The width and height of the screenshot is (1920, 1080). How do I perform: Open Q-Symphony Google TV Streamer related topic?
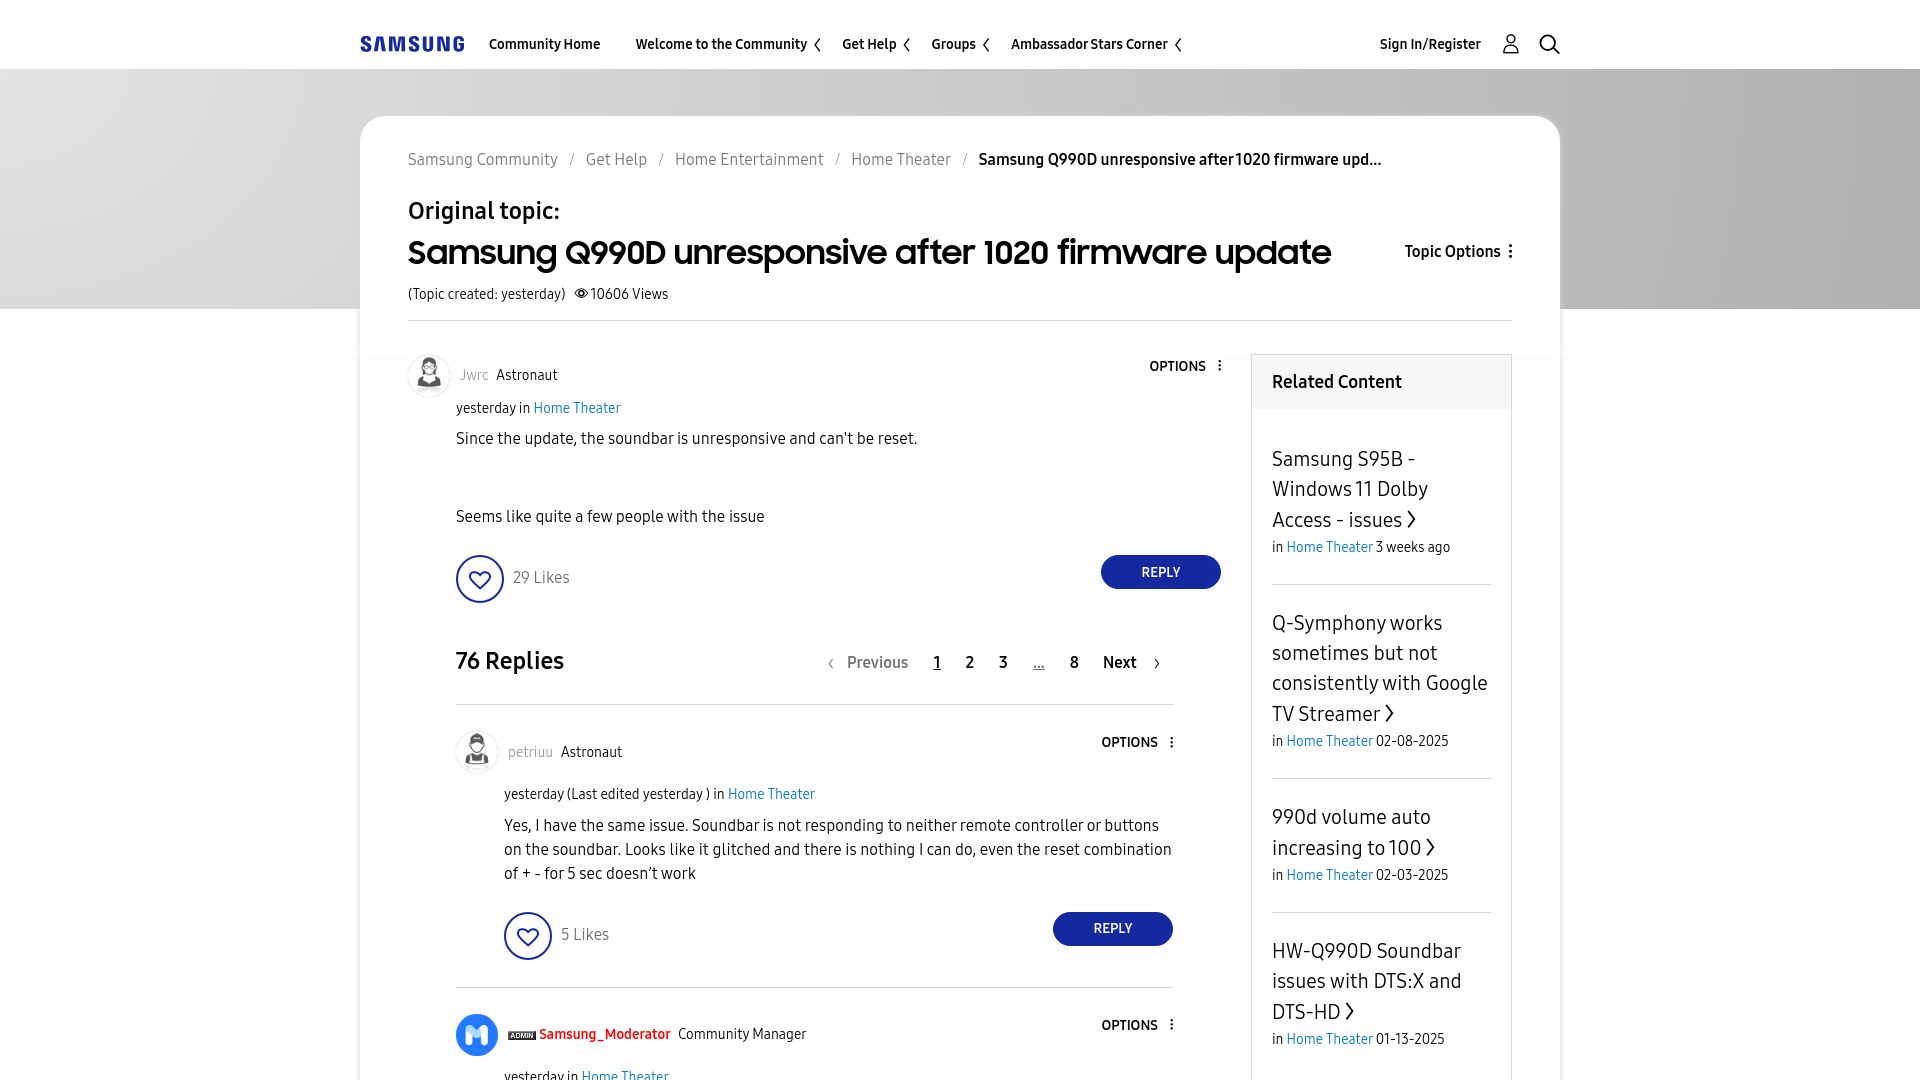point(1380,668)
